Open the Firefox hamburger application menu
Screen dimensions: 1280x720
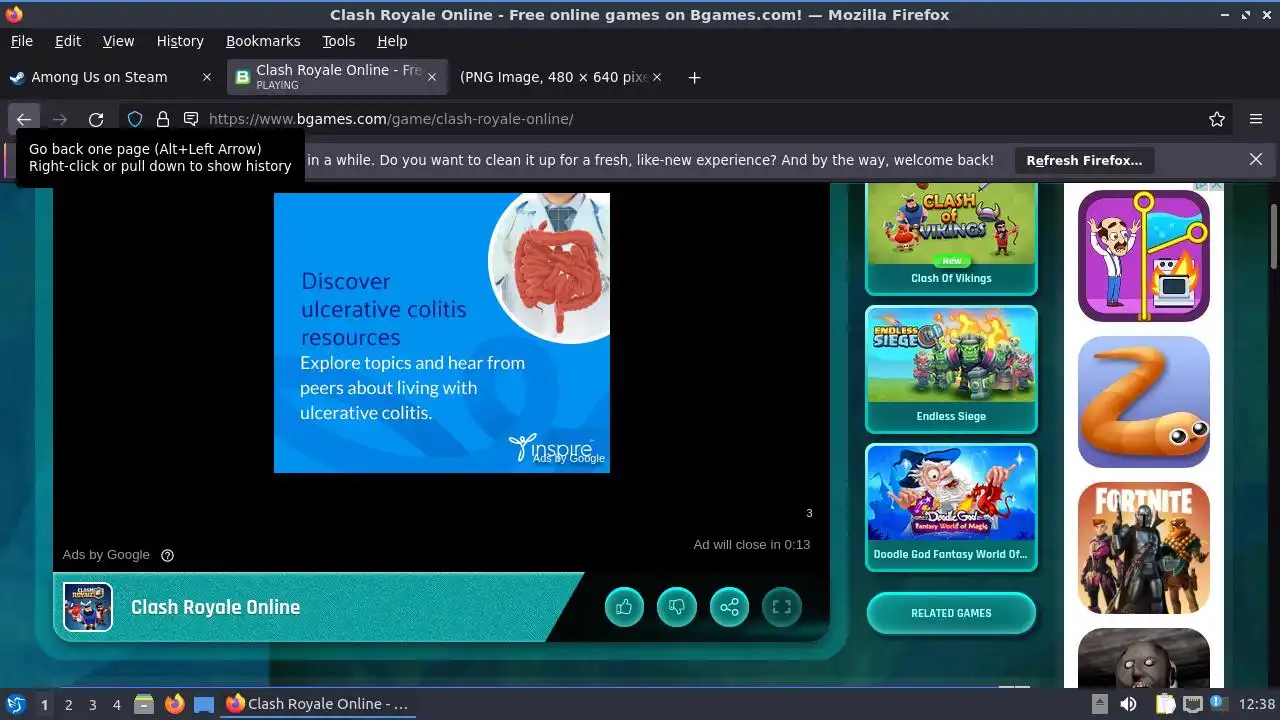tap(1256, 119)
